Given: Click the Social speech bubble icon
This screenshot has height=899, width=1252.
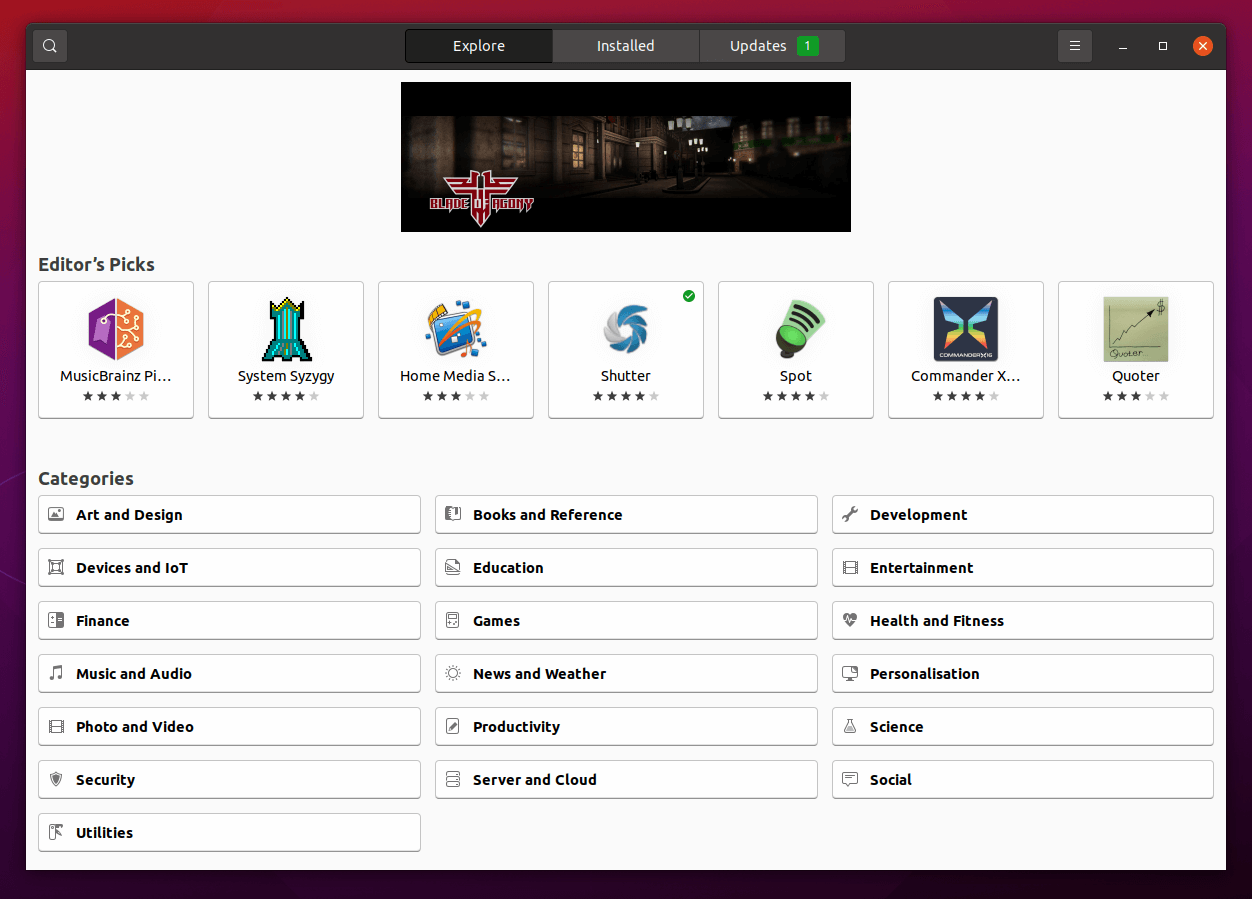Looking at the screenshot, I should coord(850,780).
